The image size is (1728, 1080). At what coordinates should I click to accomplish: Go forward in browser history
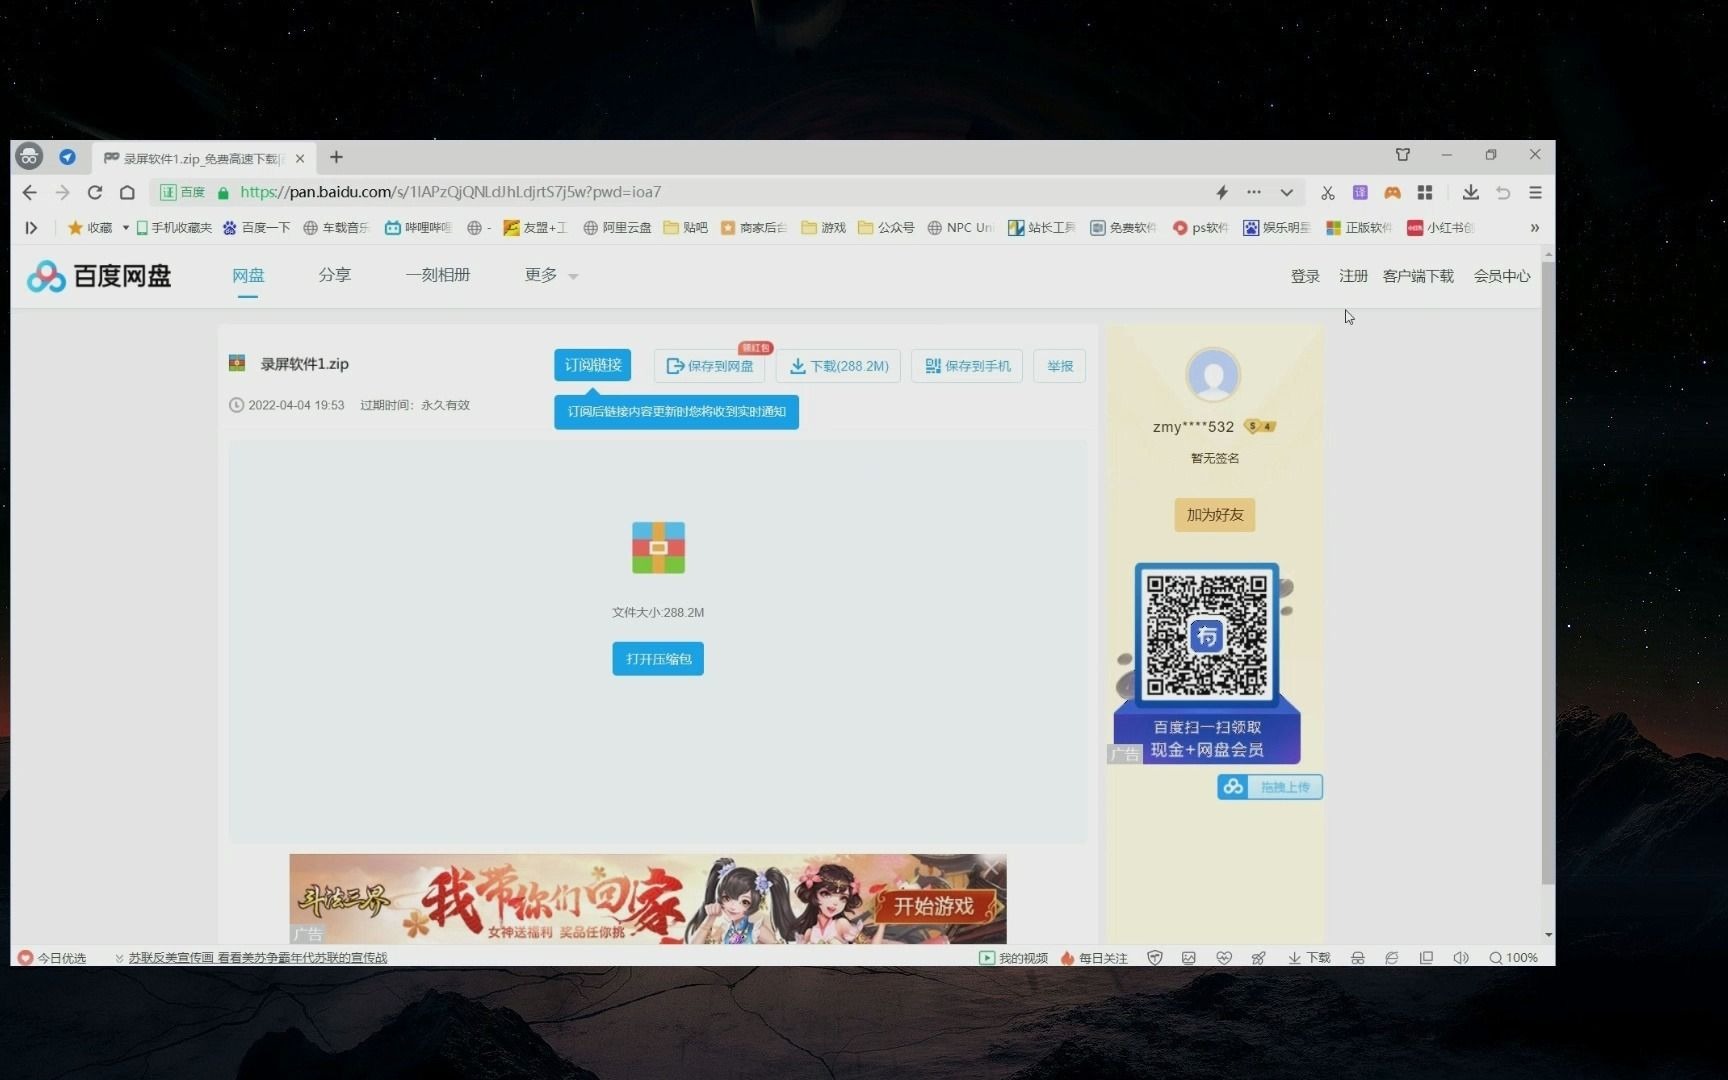click(62, 192)
